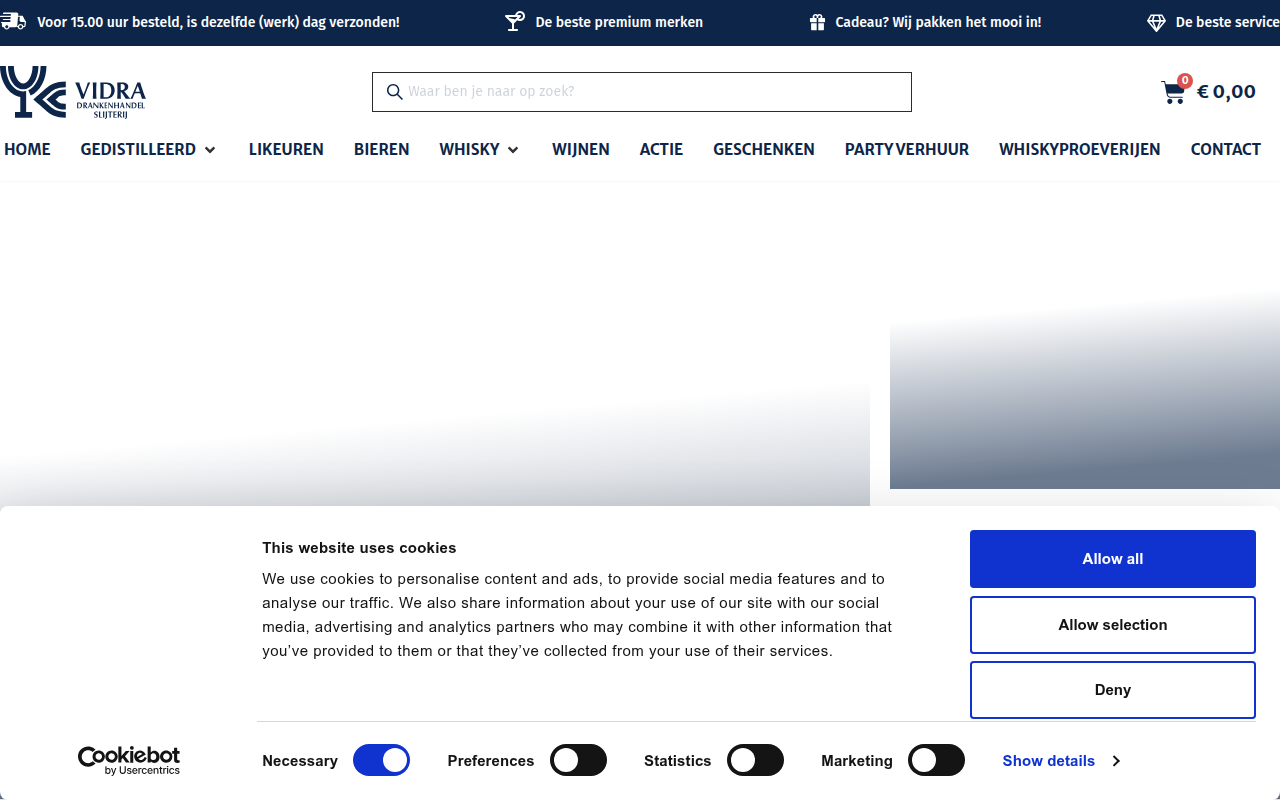Click the cart item count badge

pyautogui.click(x=1185, y=80)
